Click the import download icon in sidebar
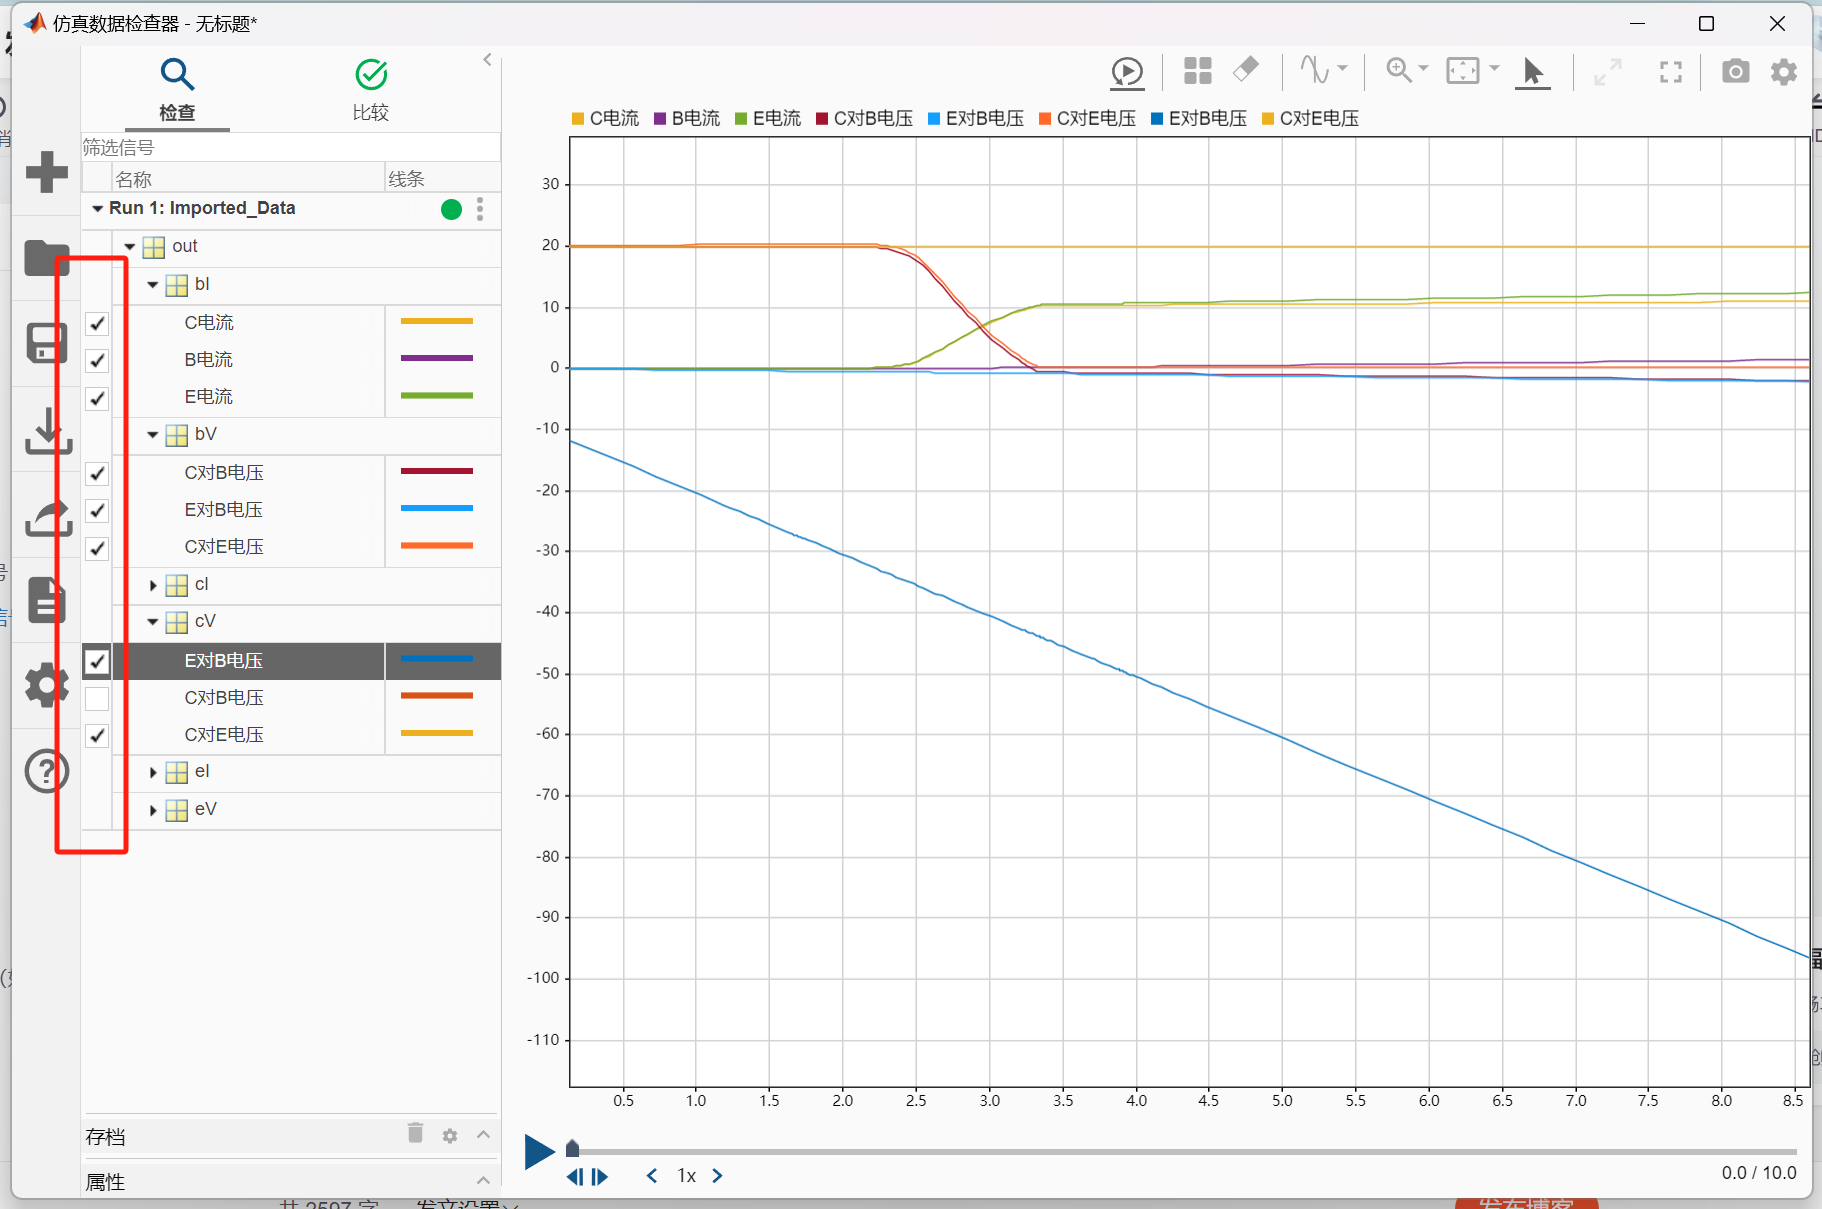This screenshot has height=1209, width=1822. (x=47, y=430)
